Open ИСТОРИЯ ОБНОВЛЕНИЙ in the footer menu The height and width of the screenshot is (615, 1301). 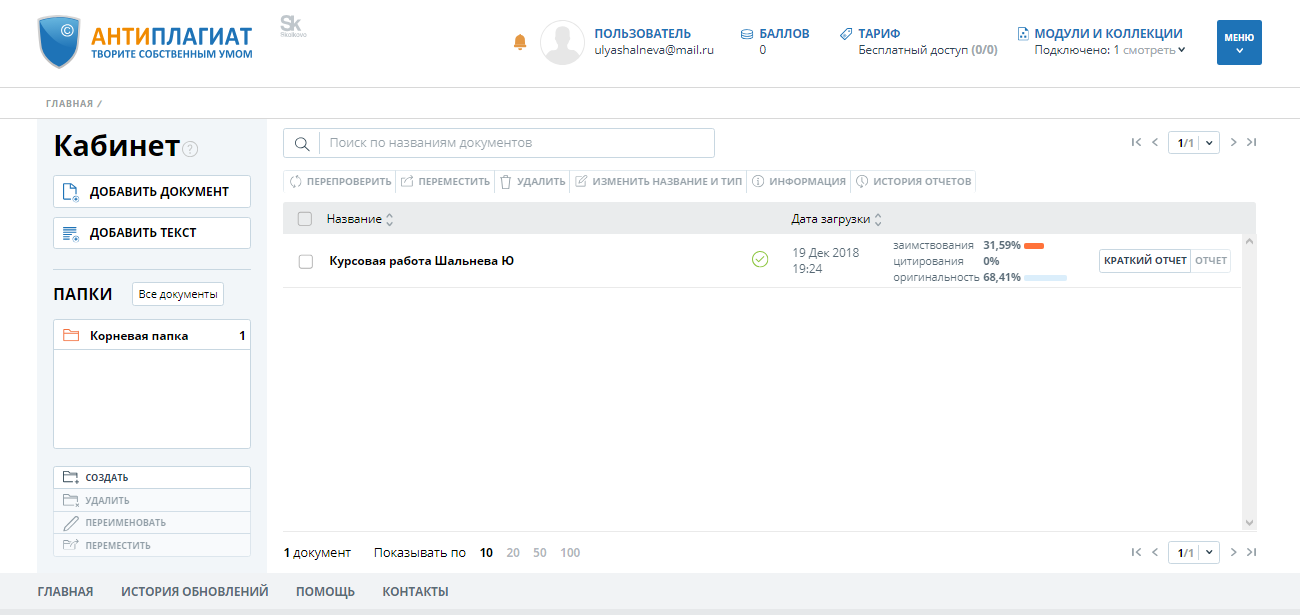[x=195, y=592]
